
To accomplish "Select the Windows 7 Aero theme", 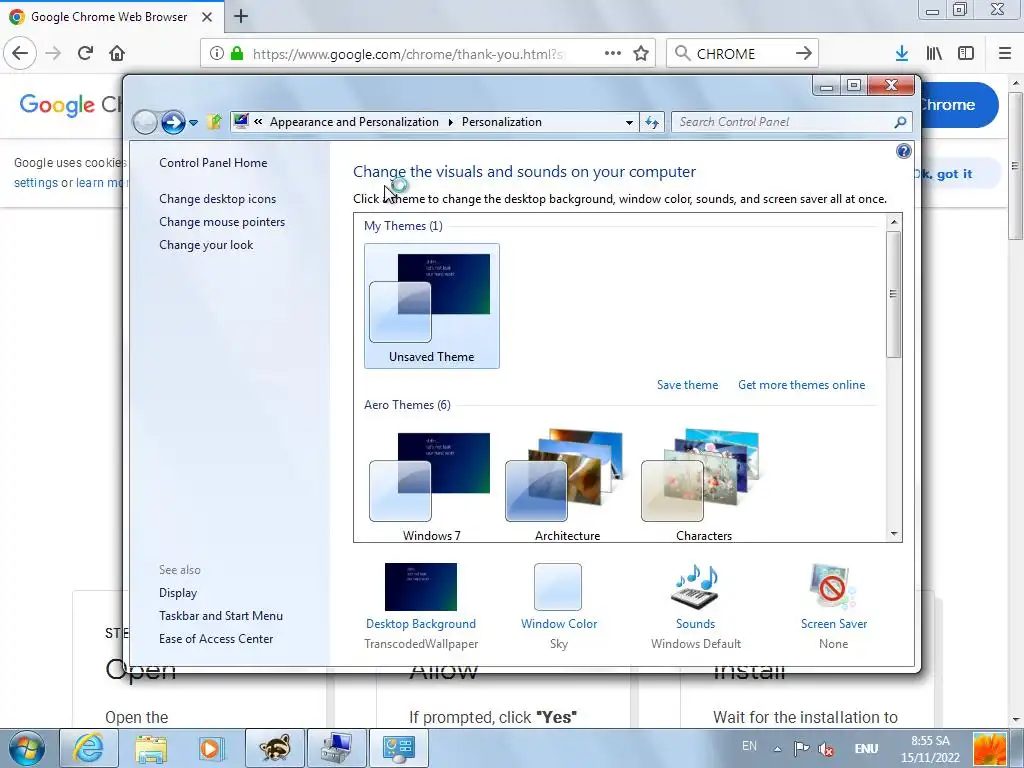I will pyautogui.click(x=432, y=486).
